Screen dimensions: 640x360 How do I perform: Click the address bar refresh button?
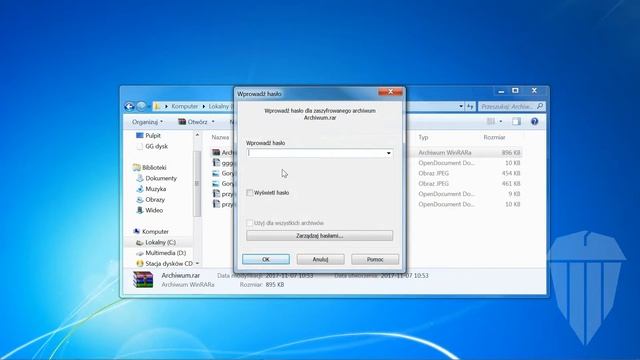click(470, 106)
